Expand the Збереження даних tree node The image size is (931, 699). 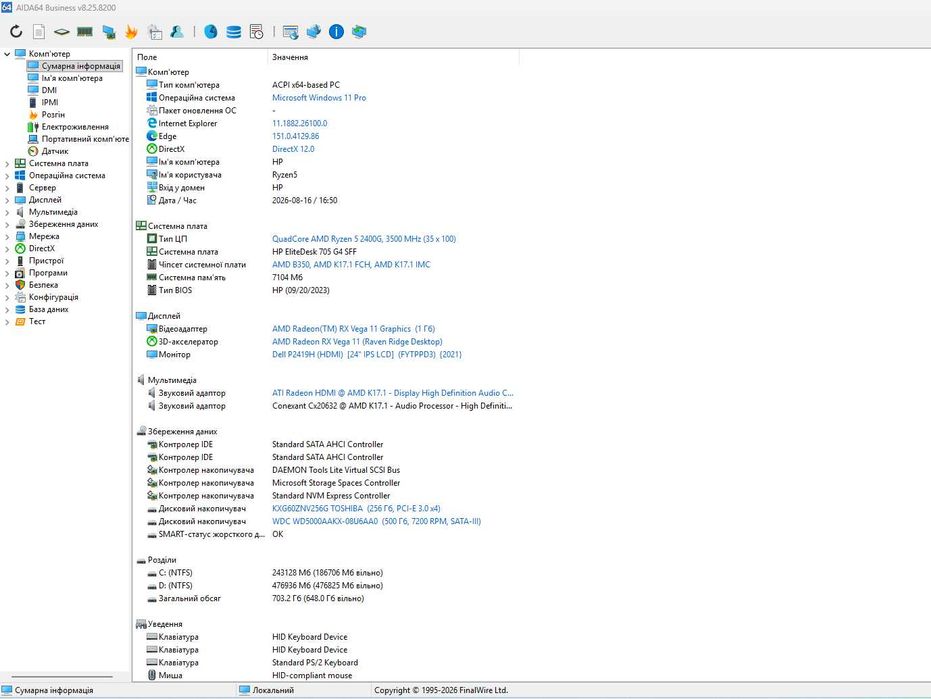pos(7,224)
